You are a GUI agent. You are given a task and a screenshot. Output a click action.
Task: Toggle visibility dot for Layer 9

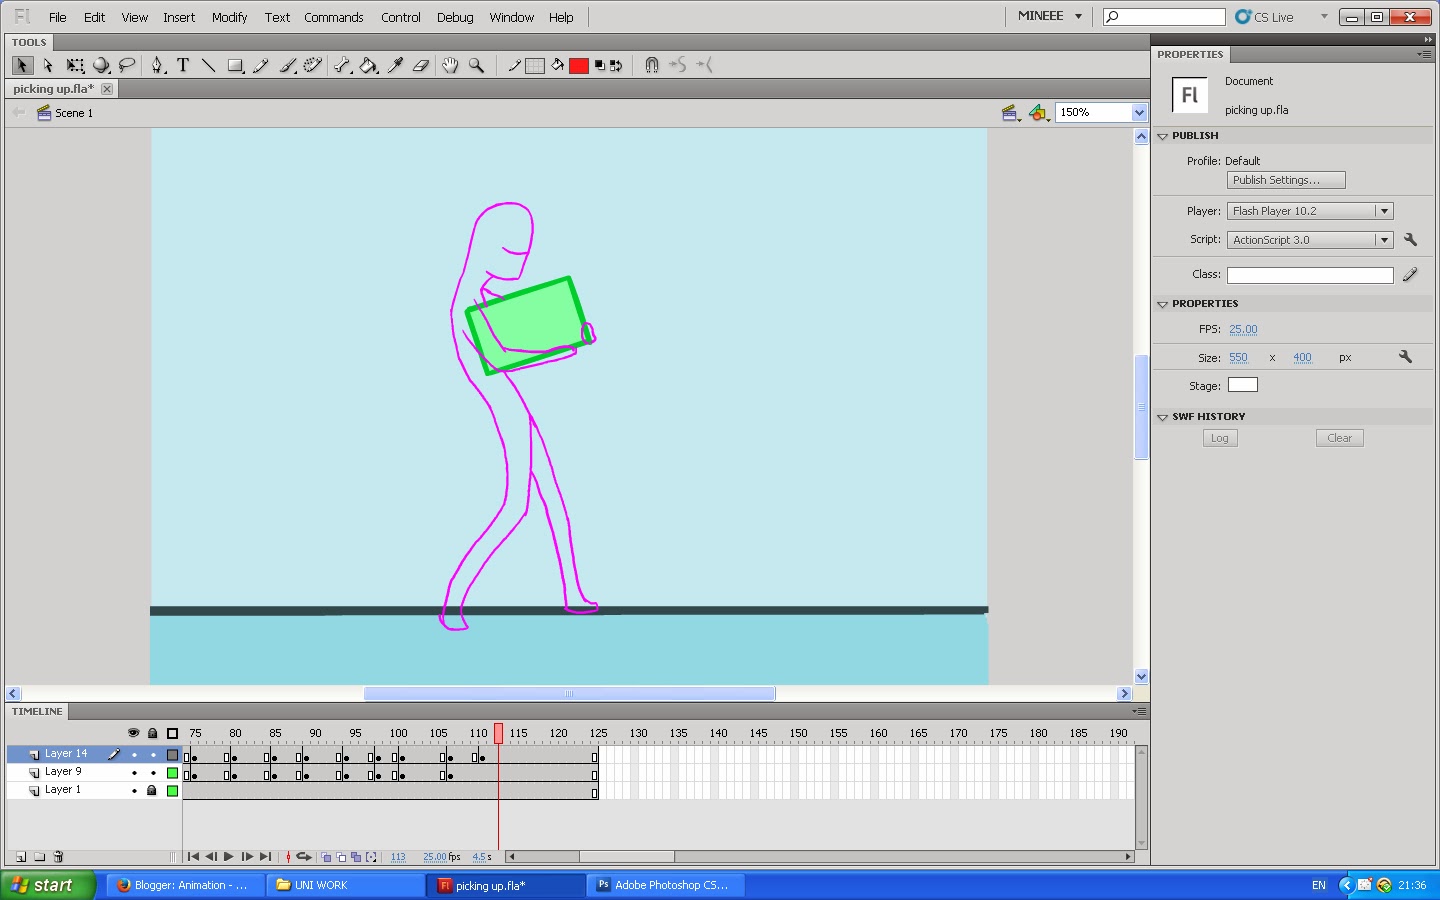(x=134, y=773)
